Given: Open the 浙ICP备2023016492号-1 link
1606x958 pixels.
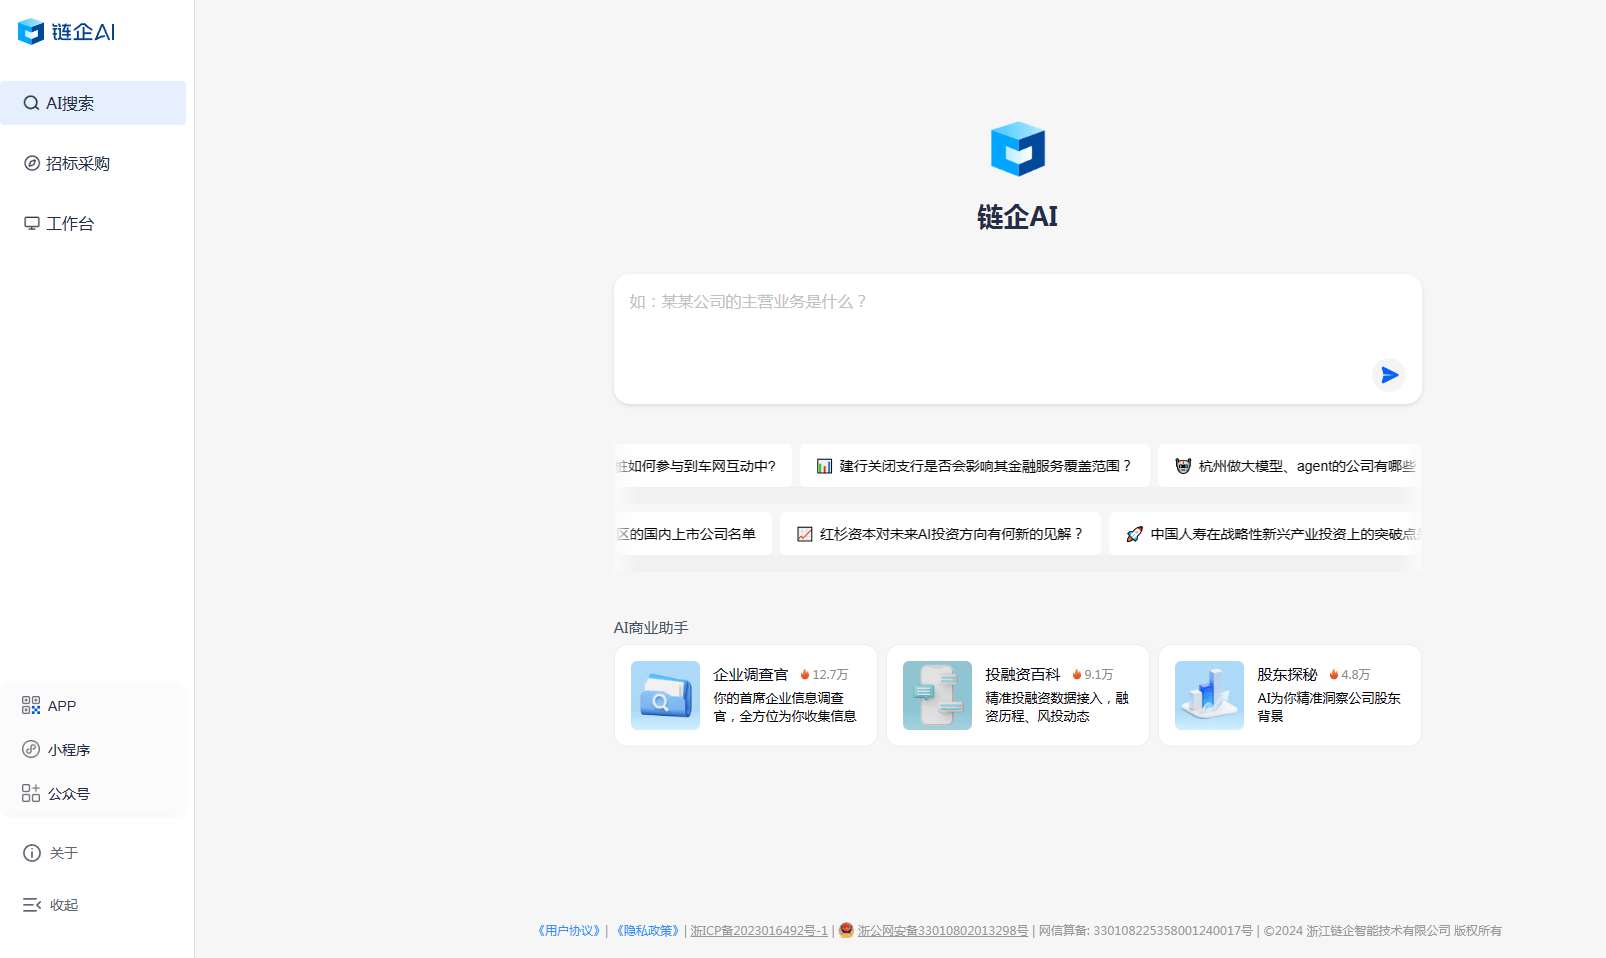Looking at the screenshot, I should [x=759, y=931].
